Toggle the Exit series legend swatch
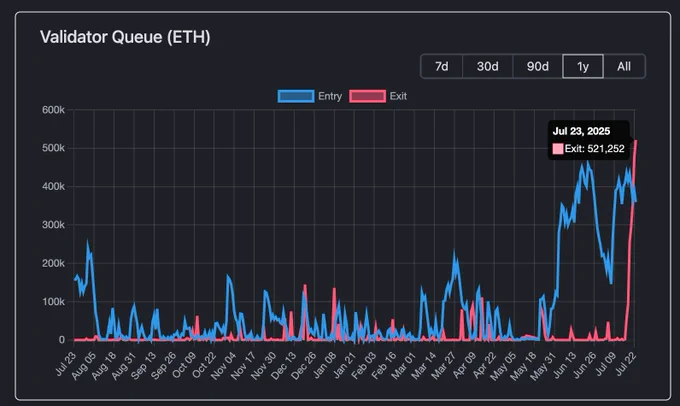 tap(367, 96)
